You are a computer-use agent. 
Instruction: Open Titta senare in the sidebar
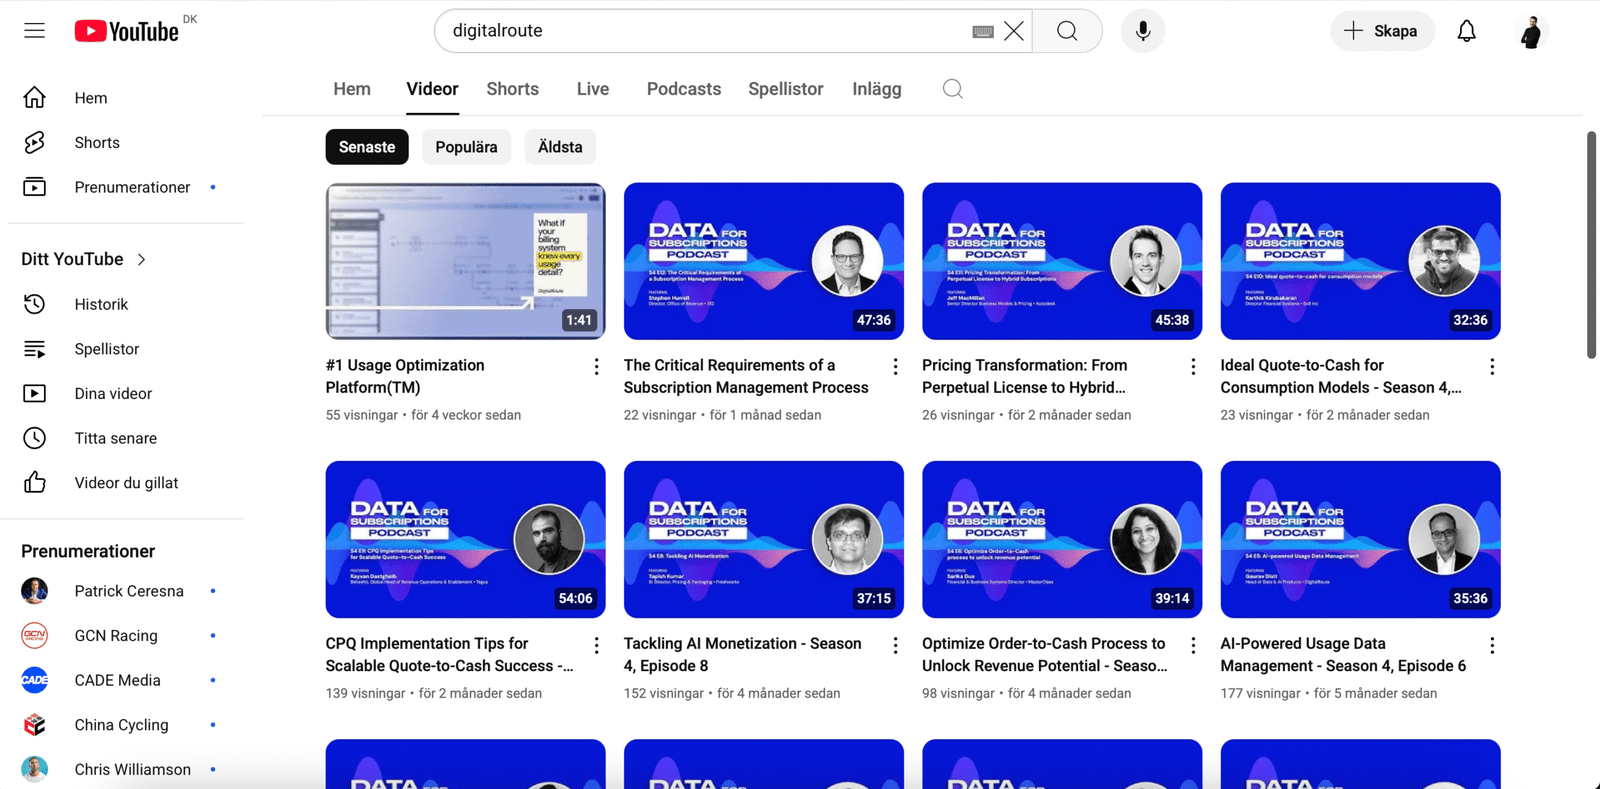[126, 438]
